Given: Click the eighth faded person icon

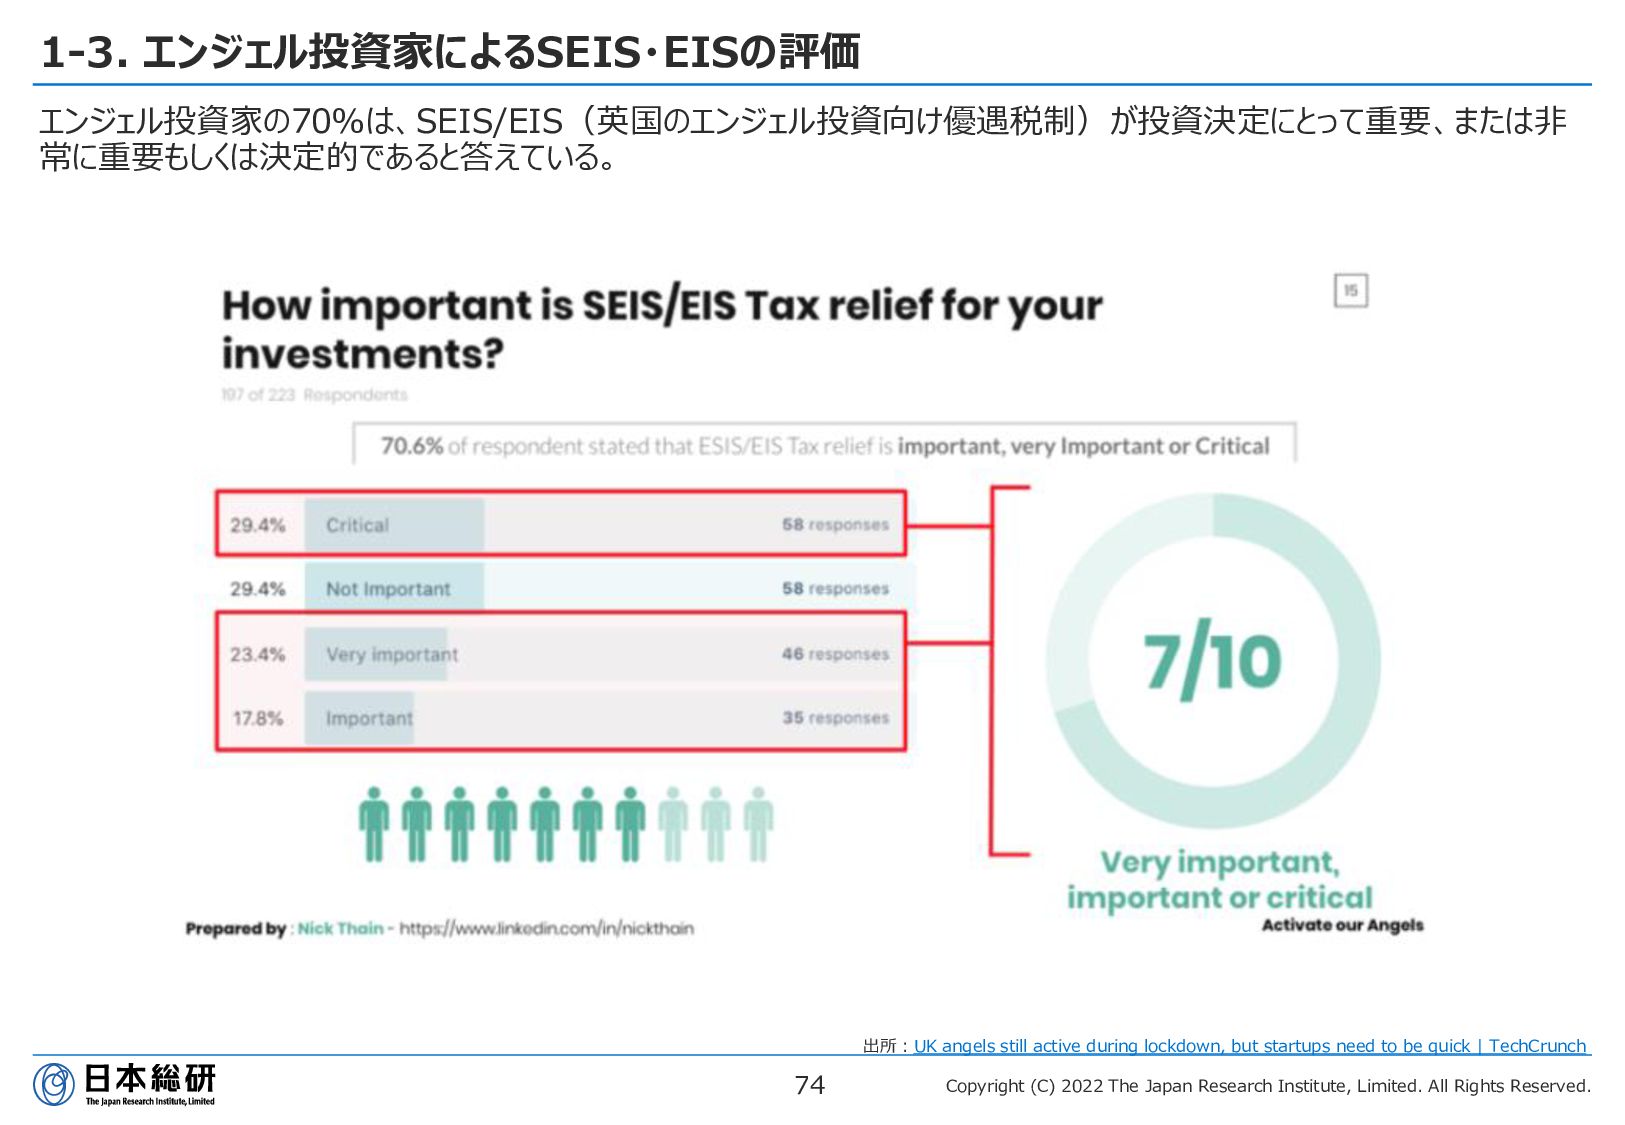Looking at the screenshot, I should pyautogui.click(x=673, y=824).
